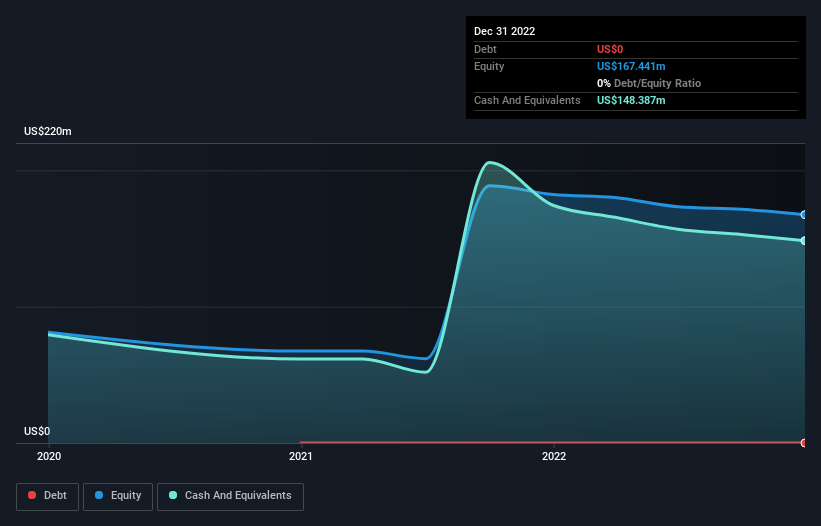The image size is (821, 526).
Task: Click the US$220m y-axis label
Action: click(x=48, y=131)
